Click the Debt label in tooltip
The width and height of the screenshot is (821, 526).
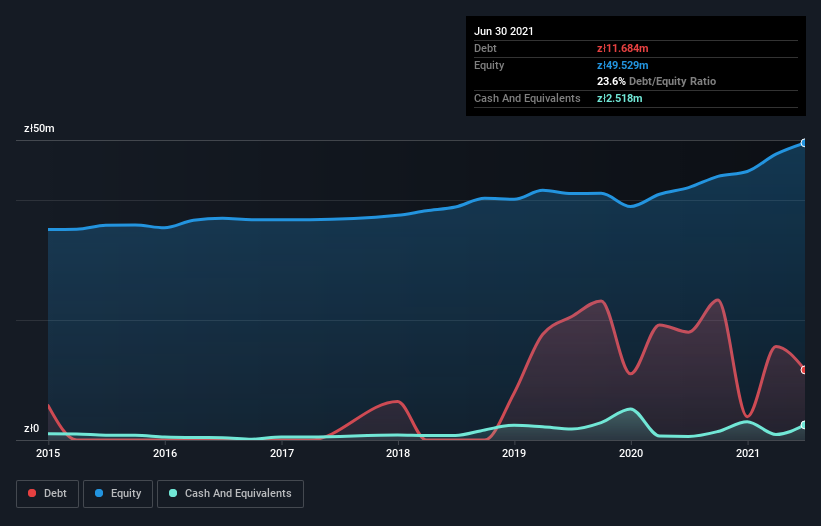coord(485,48)
